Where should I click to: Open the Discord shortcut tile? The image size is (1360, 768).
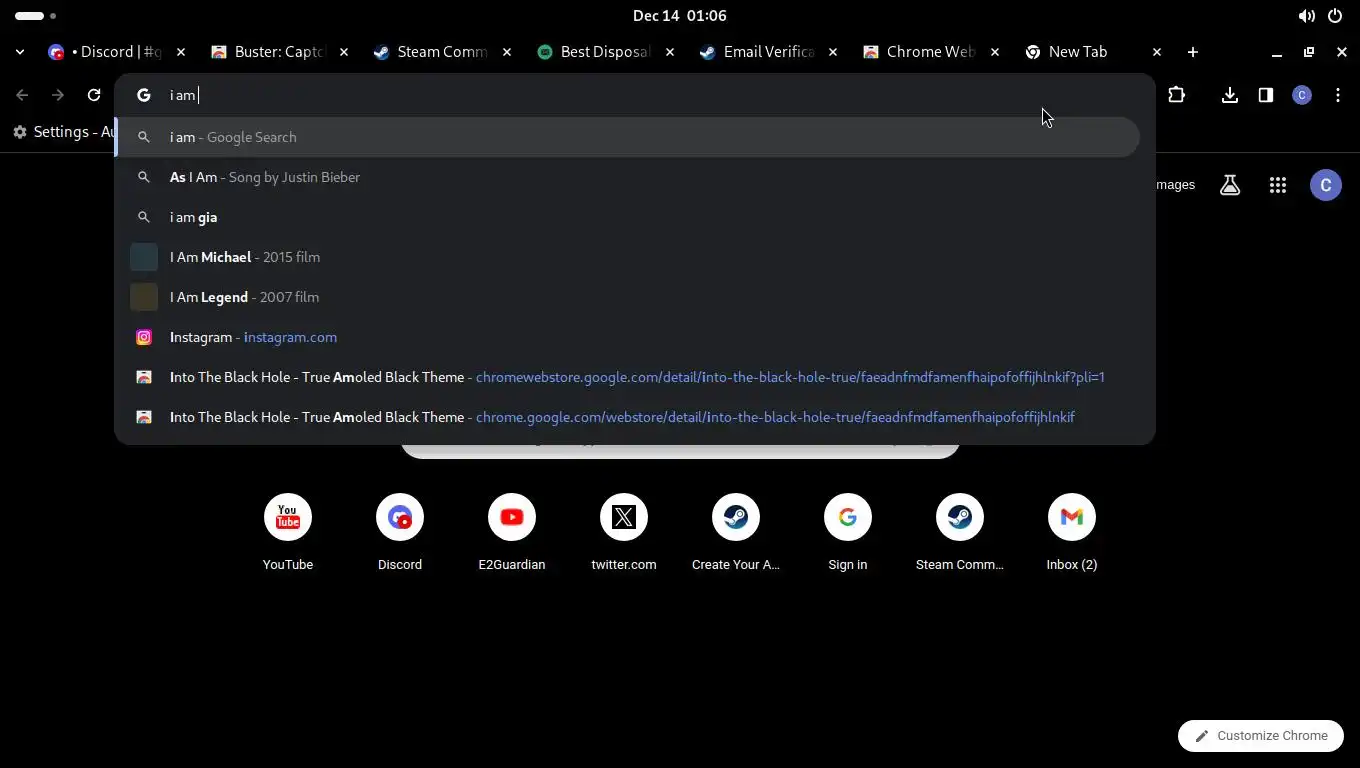[x=400, y=533]
